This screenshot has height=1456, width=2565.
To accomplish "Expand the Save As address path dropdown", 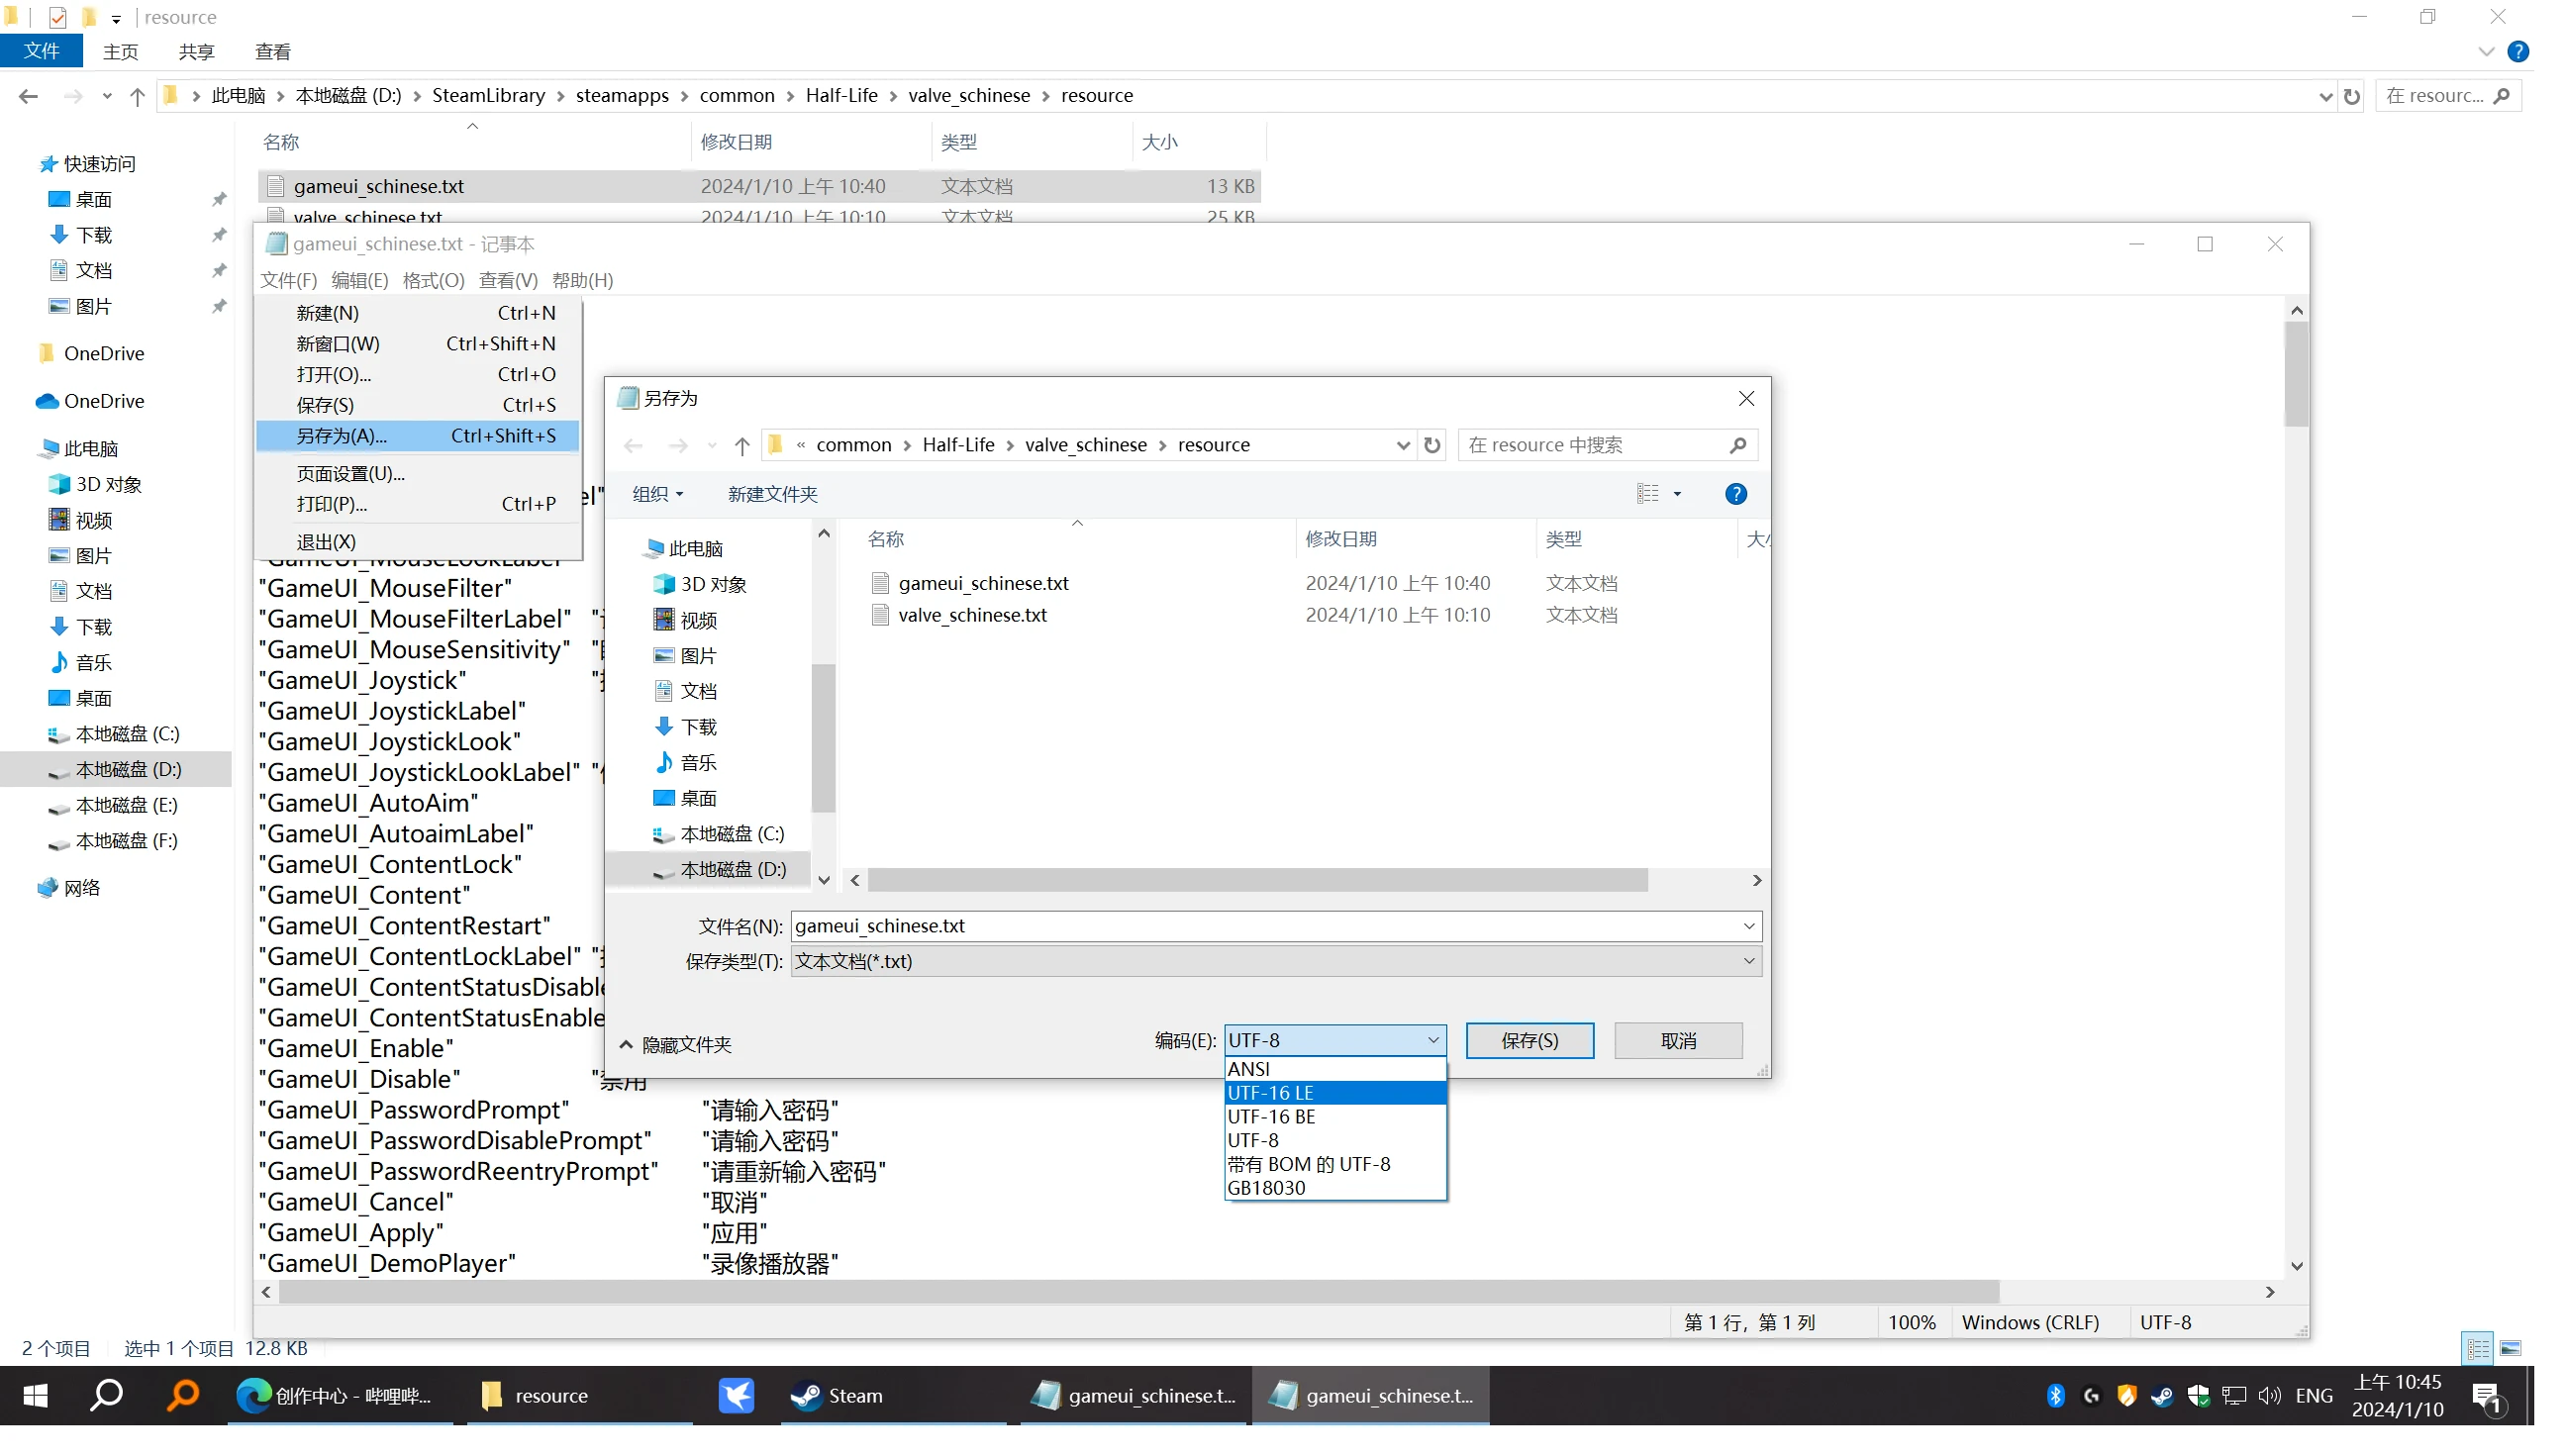I will click(1402, 445).
